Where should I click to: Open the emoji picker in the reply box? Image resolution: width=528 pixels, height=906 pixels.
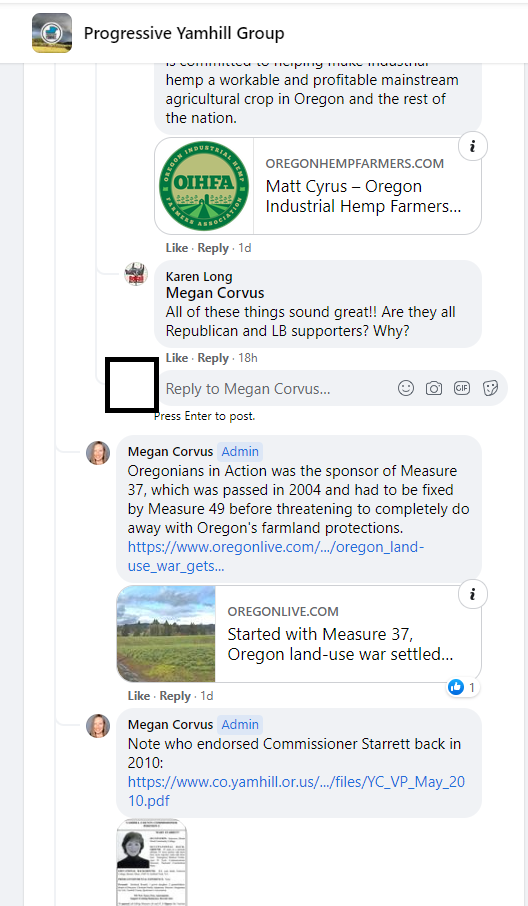(406, 388)
